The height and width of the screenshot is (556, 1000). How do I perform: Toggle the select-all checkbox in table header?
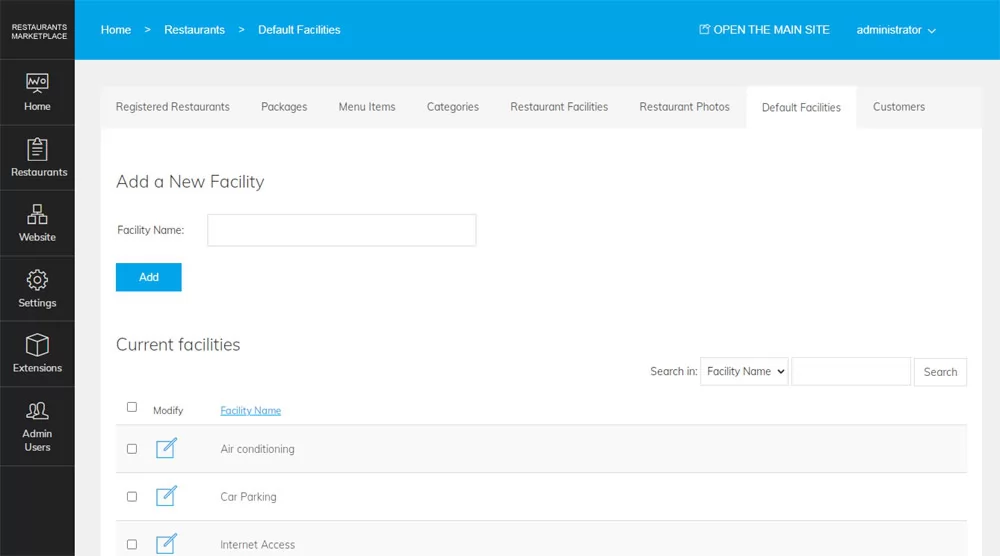click(132, 407)
